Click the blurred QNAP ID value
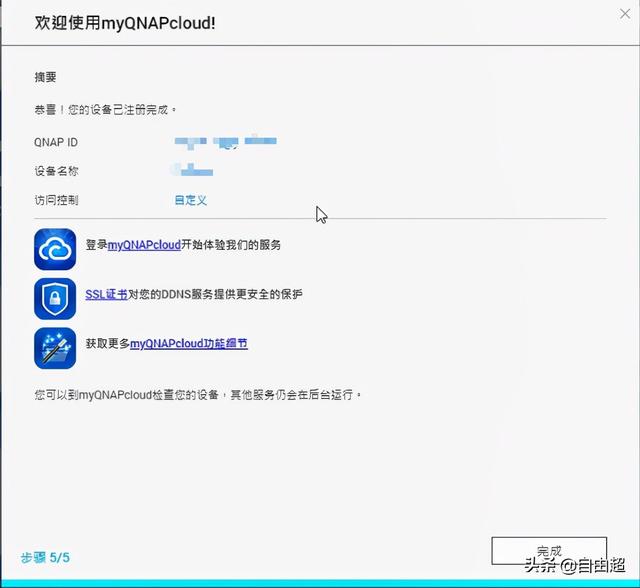640x588 pixels. [x=226, y=142]
